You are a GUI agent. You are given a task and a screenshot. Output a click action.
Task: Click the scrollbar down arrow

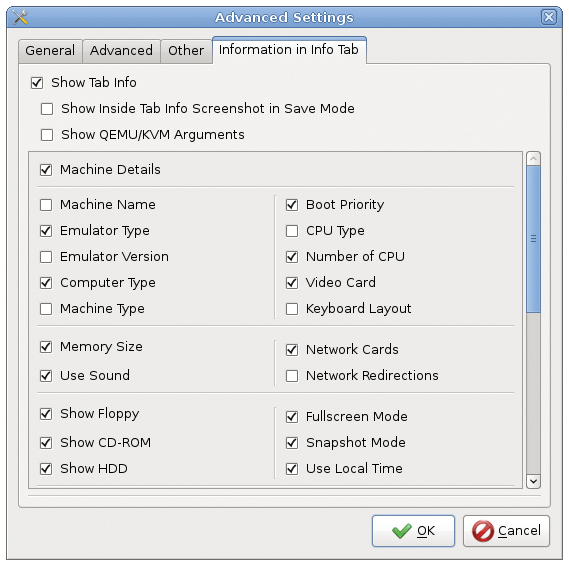[x=533, y=481]
